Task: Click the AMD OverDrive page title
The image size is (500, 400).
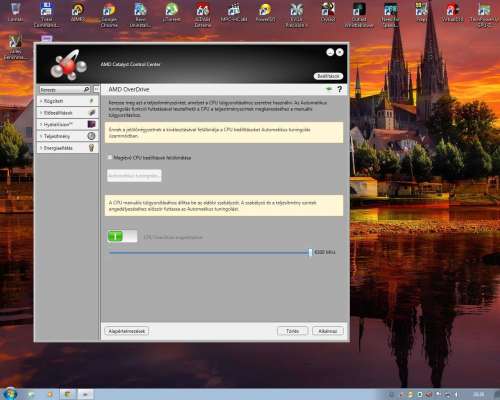Action: 129,89
